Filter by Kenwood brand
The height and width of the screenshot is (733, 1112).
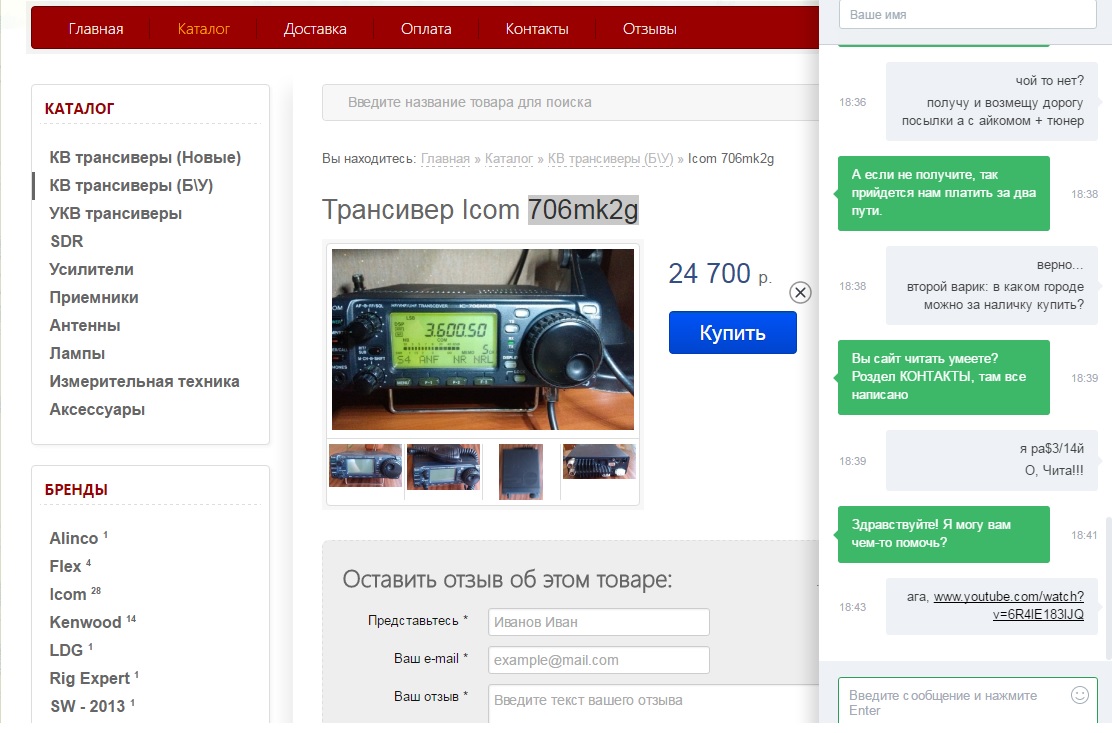(x=85, y=622)
